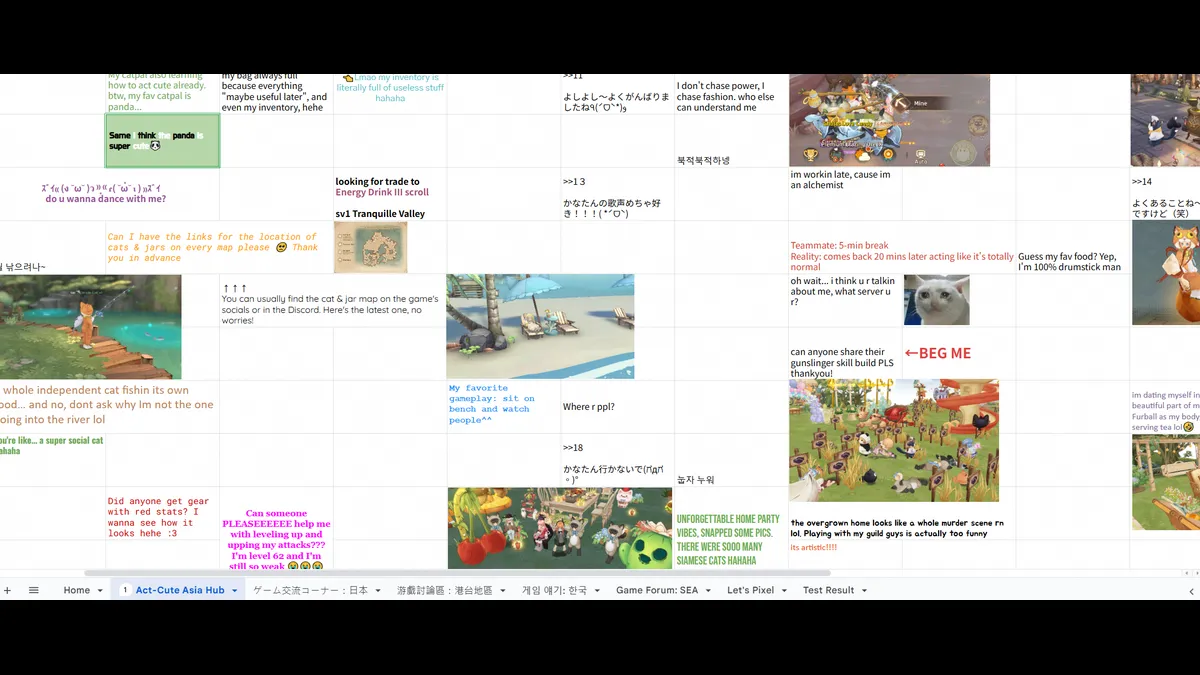
Task: Open the all sheets list icon
Action: click(33, 591)
